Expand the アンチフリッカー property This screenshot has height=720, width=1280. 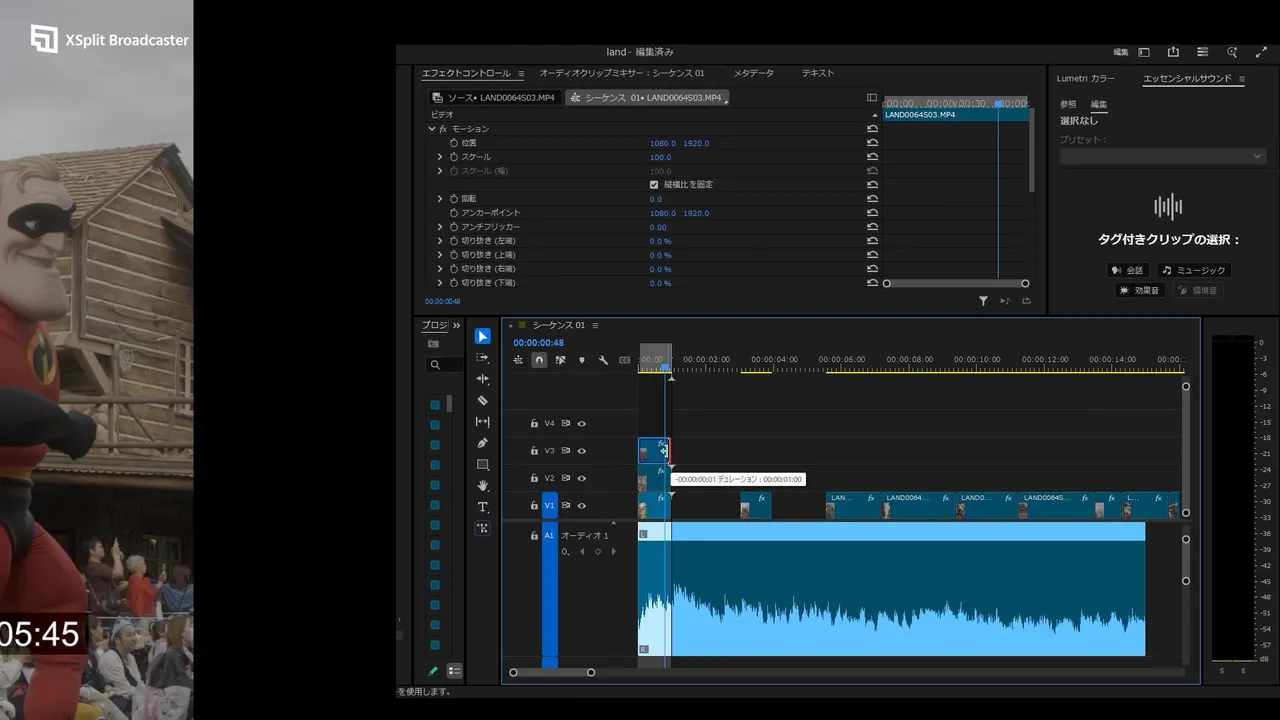440,227
